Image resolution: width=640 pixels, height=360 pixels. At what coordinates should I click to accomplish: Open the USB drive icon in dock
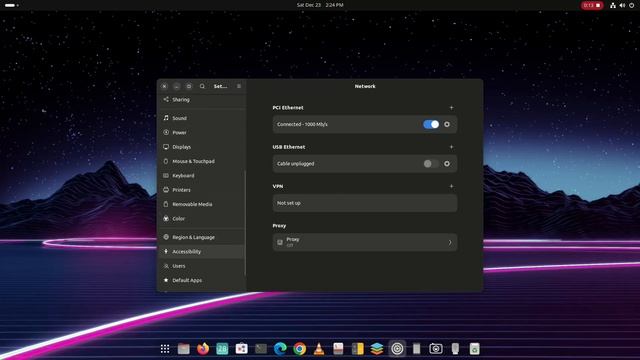click(455, 349)
